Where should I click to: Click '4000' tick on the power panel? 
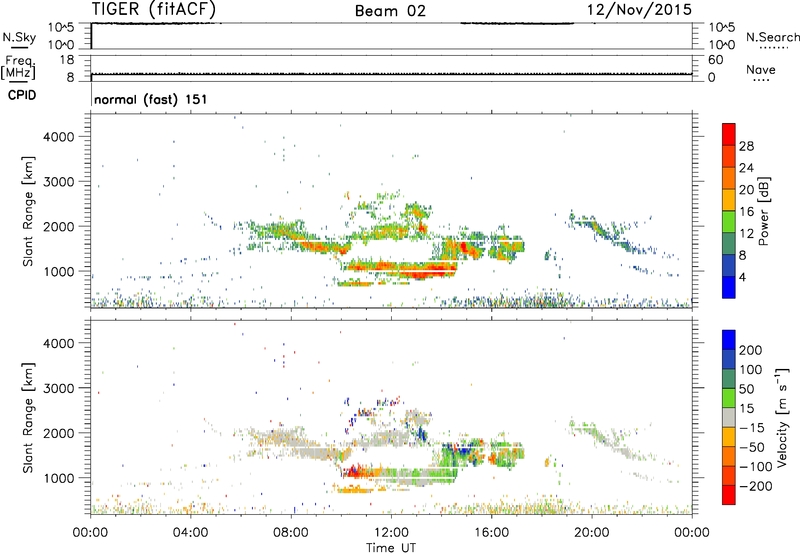[x=59, y=137]
